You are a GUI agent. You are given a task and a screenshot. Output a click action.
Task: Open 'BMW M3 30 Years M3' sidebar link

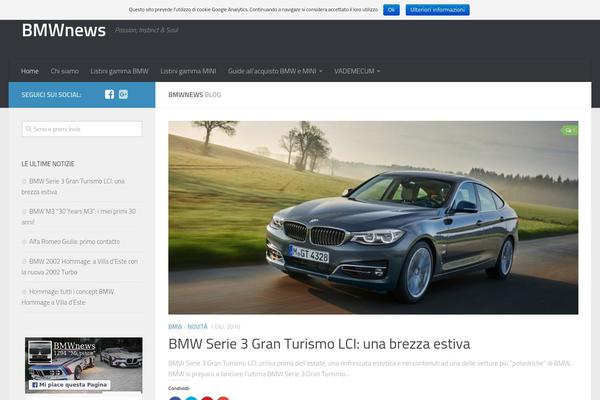(78, 217)
